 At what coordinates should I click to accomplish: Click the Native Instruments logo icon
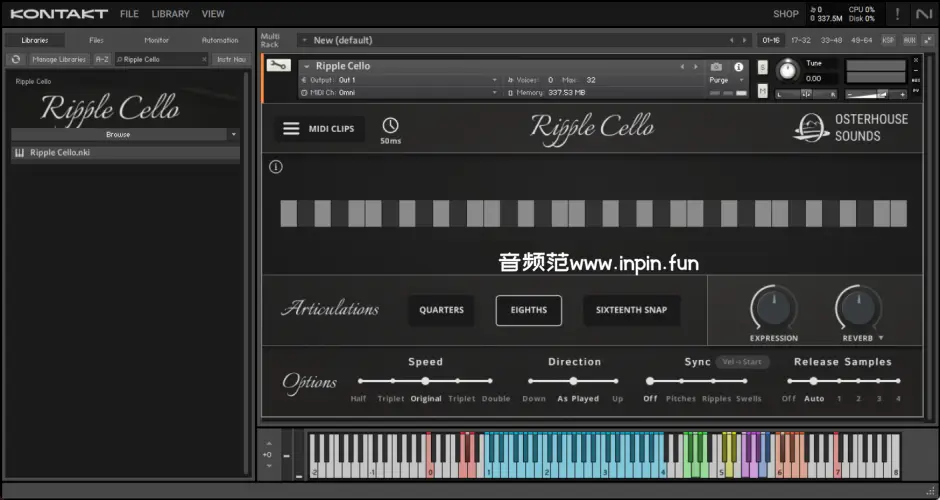click(x=923, y=14)
